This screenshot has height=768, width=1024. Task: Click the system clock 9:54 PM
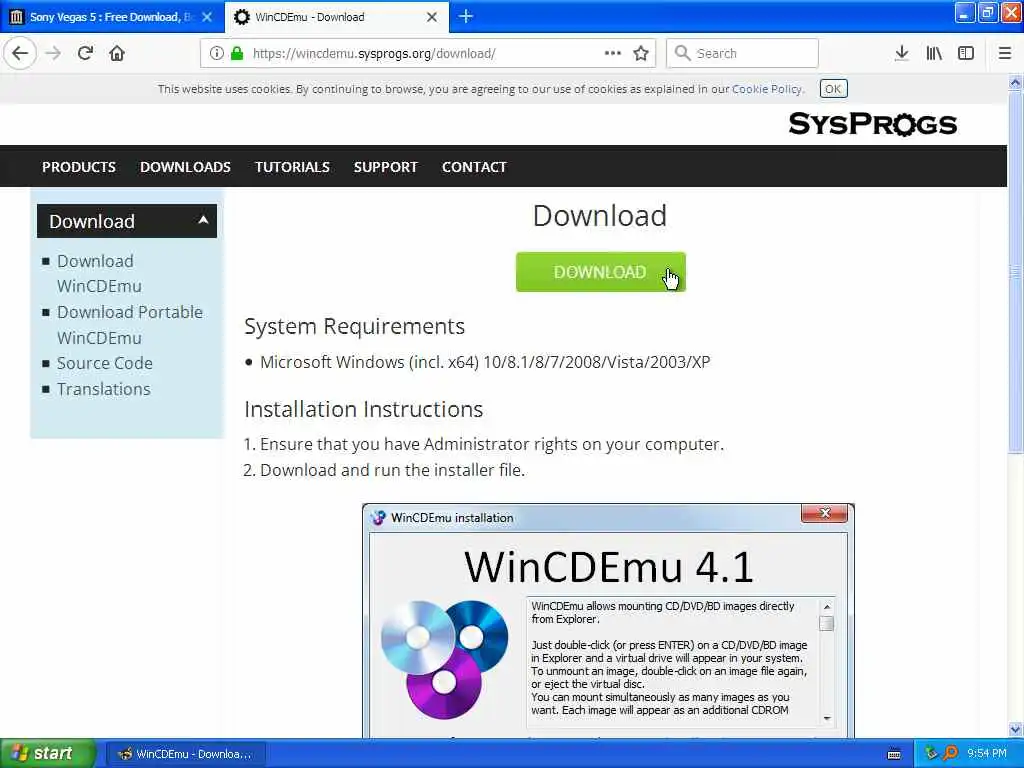[987, 754]
